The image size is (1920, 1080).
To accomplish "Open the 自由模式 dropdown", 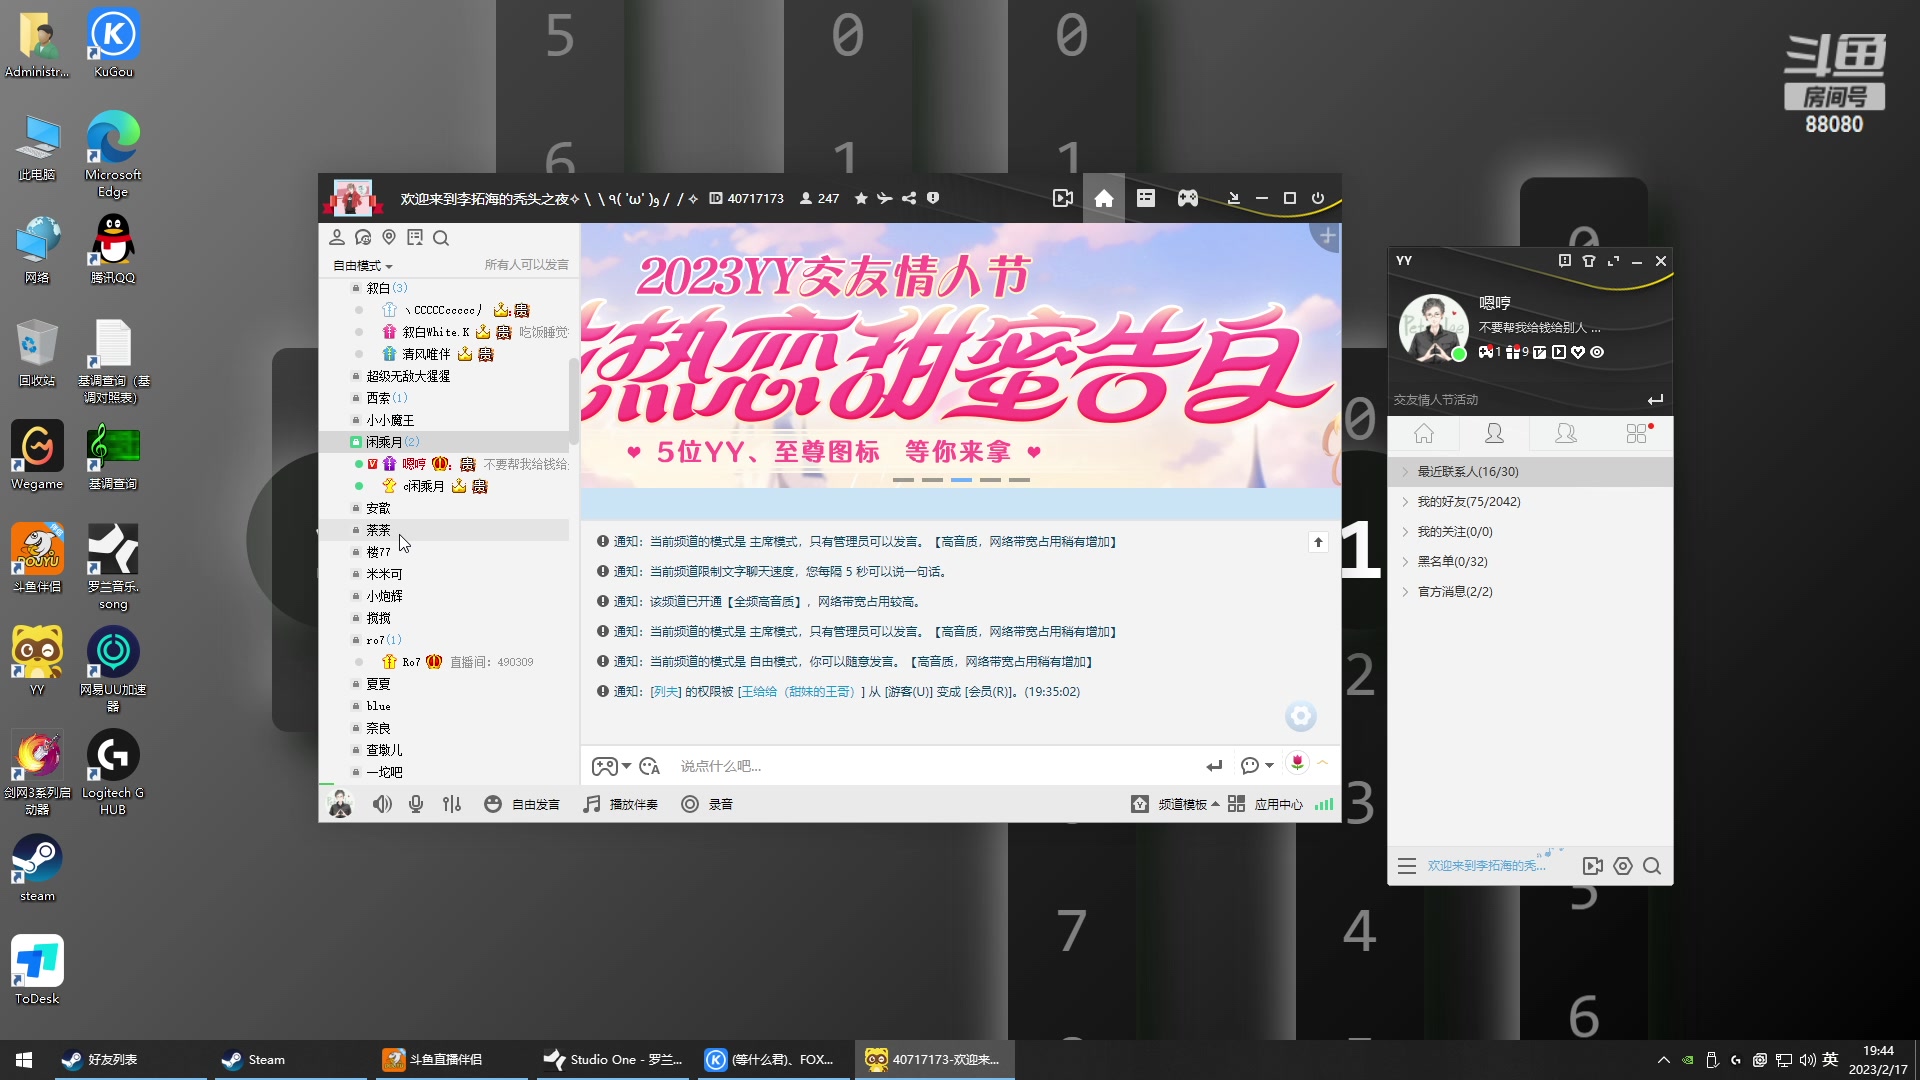I will [x=360, y=265].
